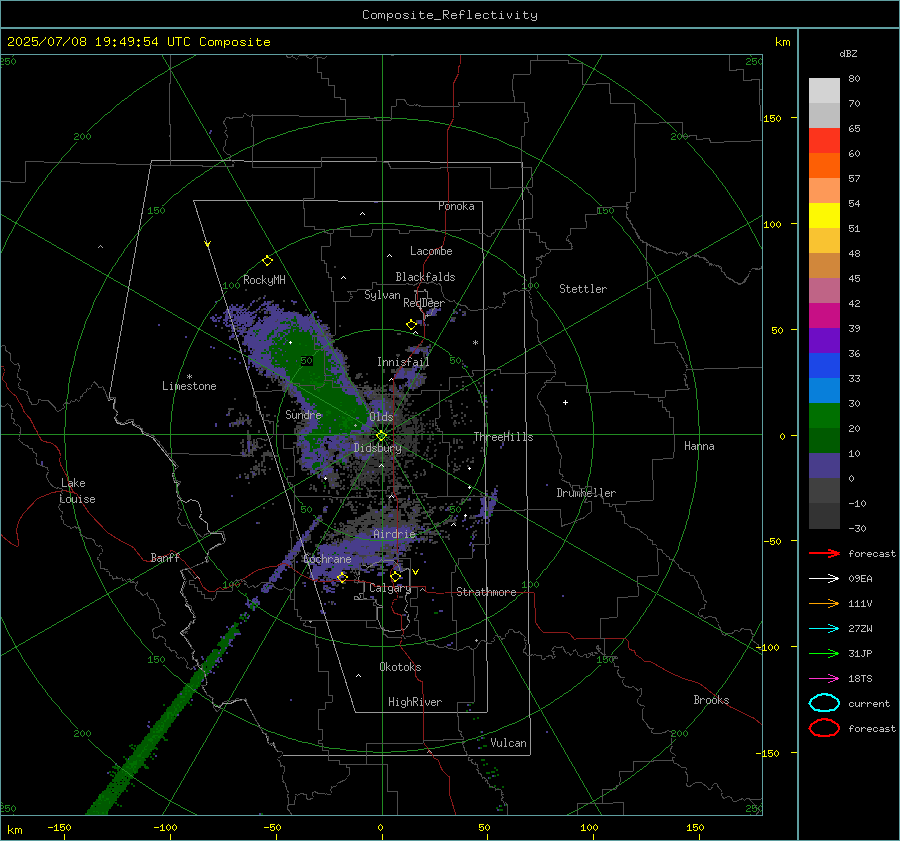Select the 39 dBZ magenta color swatch
Viewport: 900px width, 841px height.
pyautogui.click(x=824, y=315)
